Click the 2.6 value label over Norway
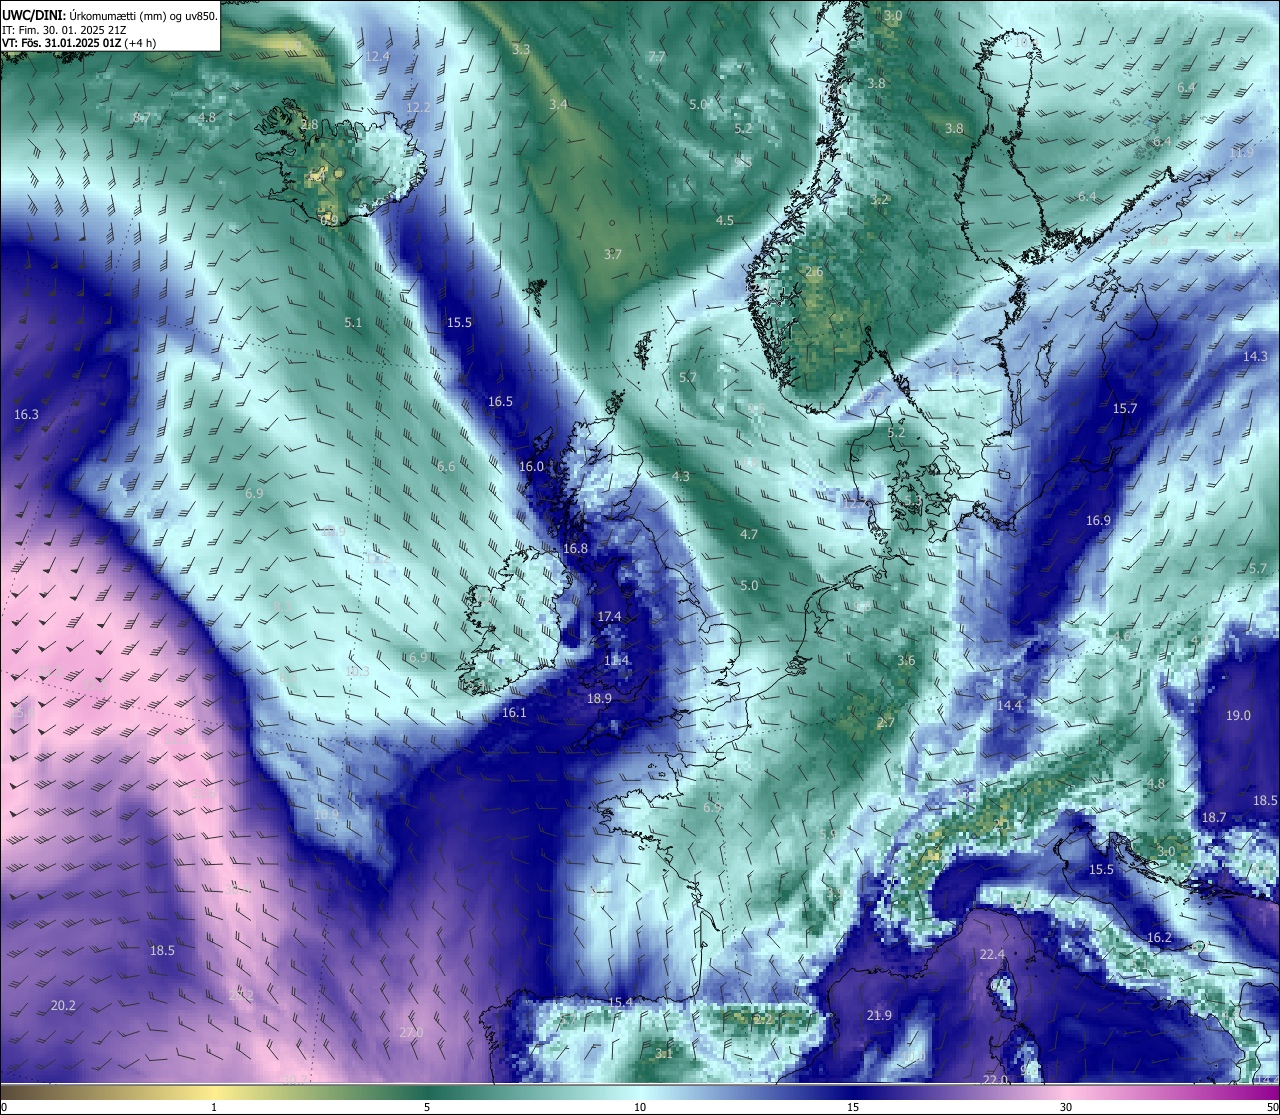Screen dimensions: 1280x1115 click(814, 271)
